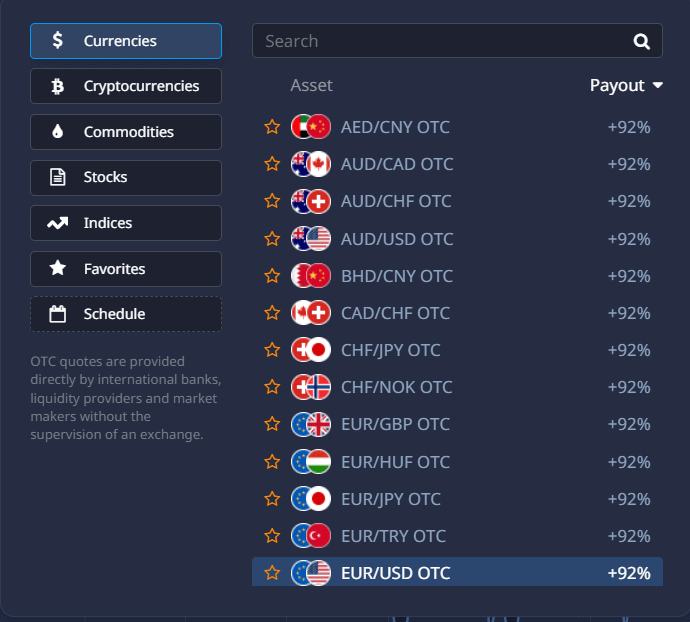
Task: Toggle favorite star for AED/CNY OTC
Action: (272, 127)
